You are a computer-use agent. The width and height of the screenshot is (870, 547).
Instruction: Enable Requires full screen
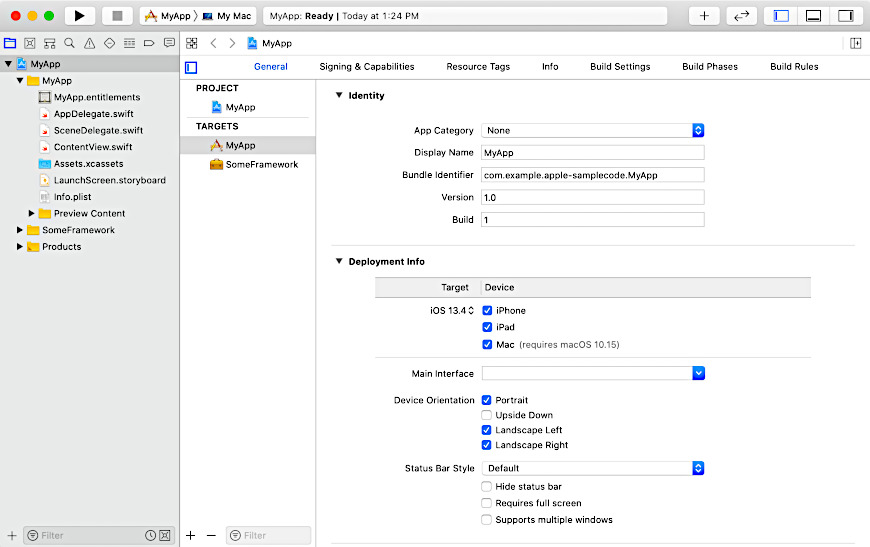point(487,503)
